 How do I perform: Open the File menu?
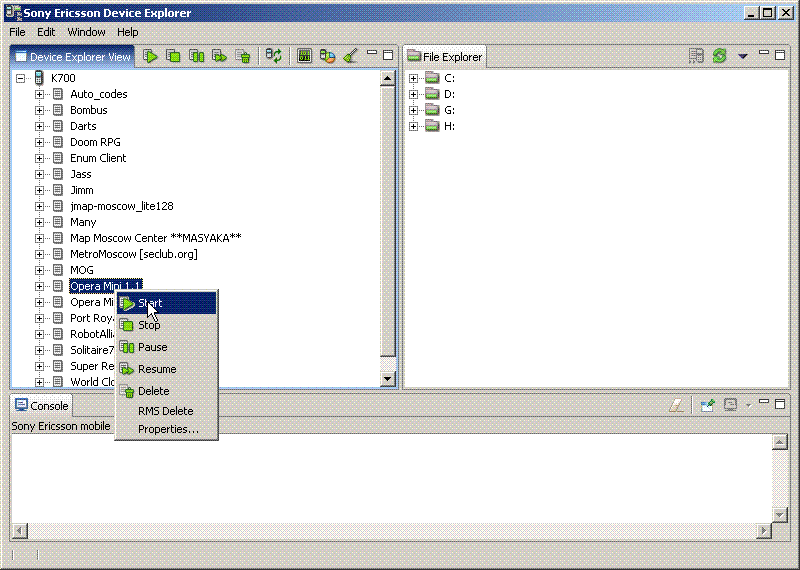(17, 32)
